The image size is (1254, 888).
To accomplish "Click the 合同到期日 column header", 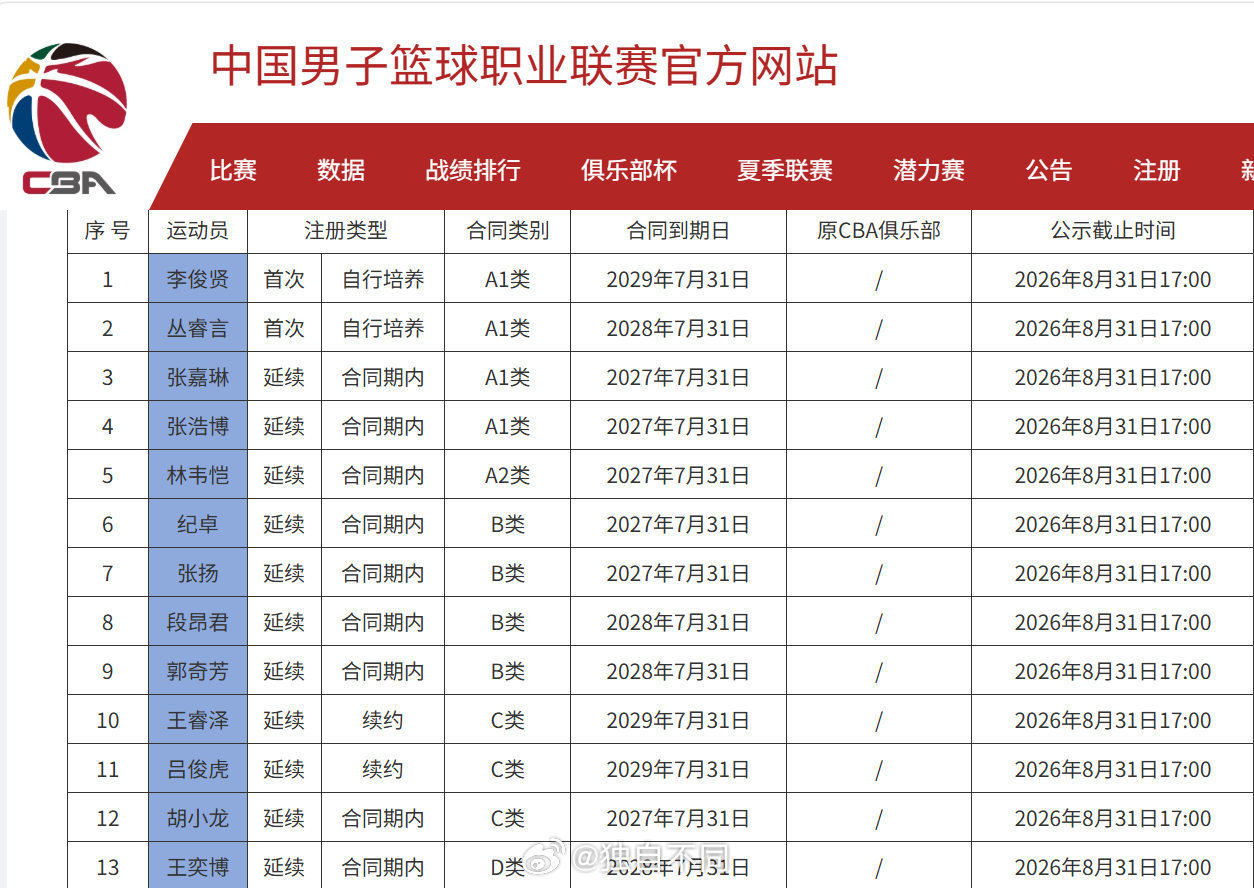I will (x=678, y=231).
